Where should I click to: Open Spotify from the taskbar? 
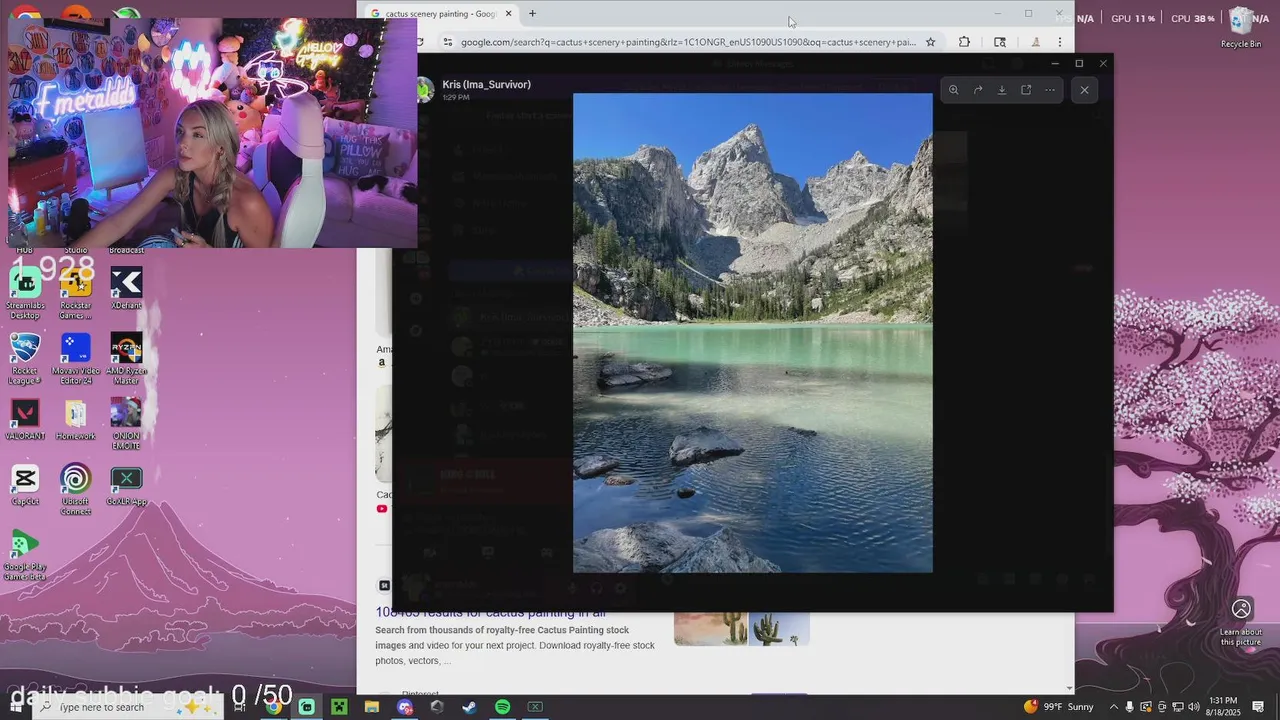coord(502,707)
